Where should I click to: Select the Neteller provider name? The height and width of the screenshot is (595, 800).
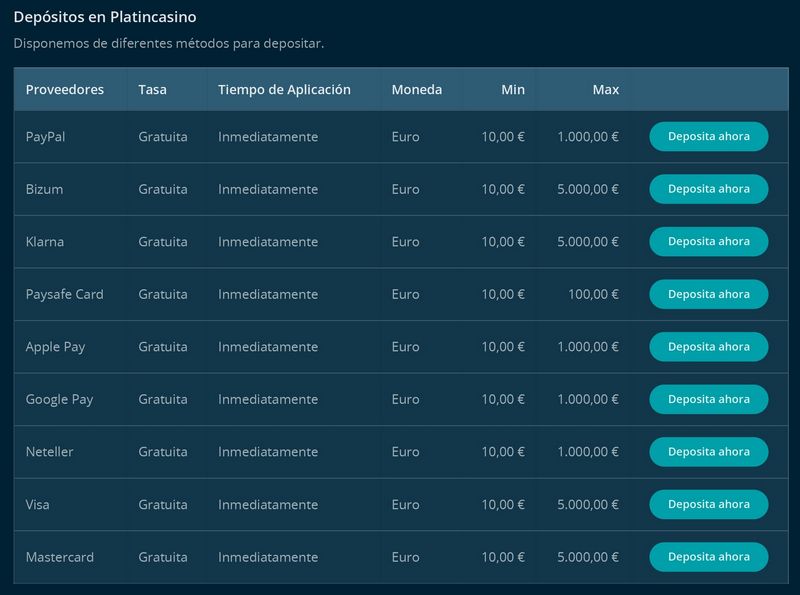point(49,451)
